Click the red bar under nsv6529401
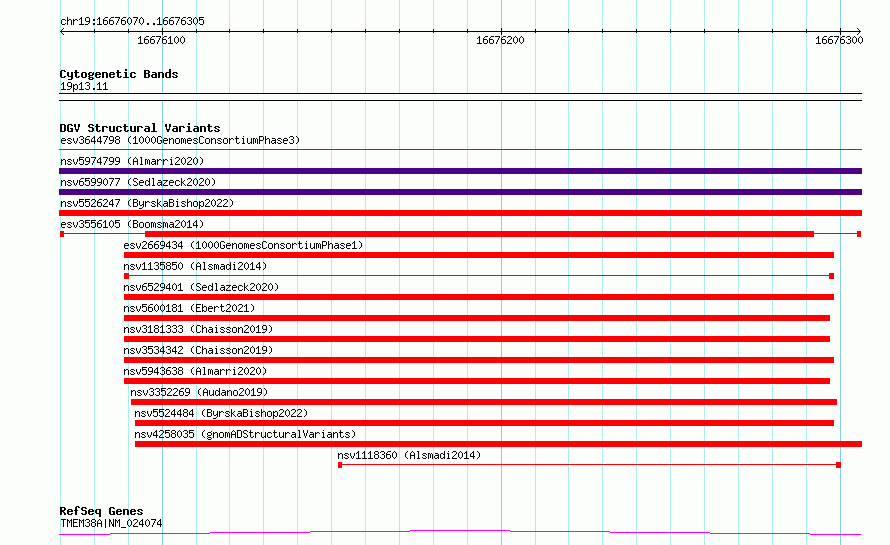890x545 pixels. click(479, 297)
